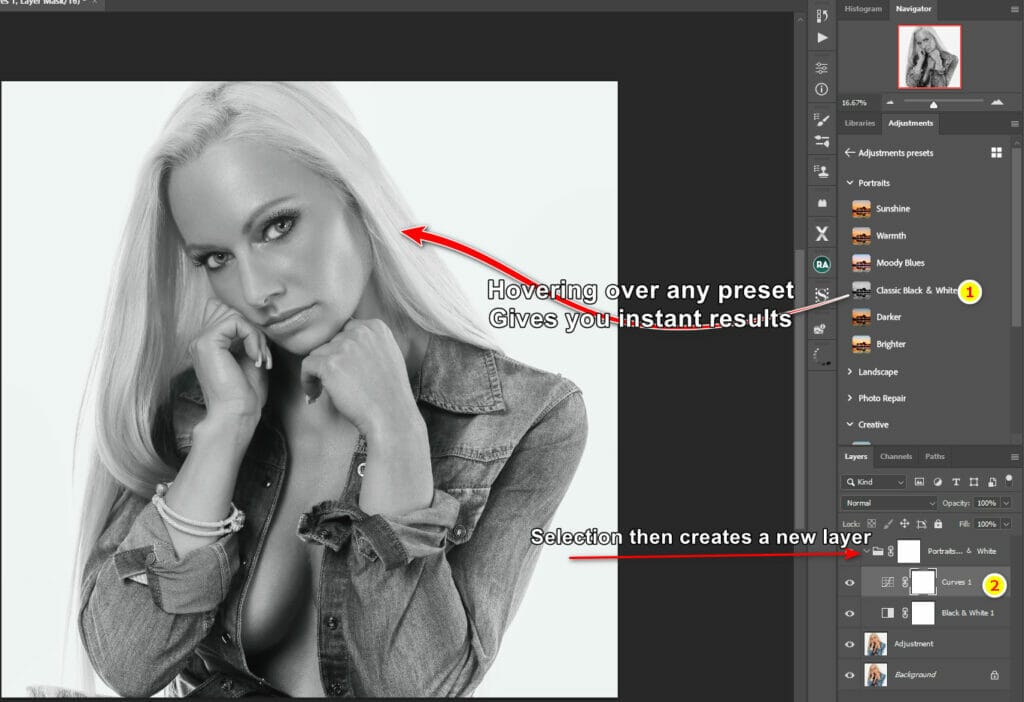Screen dimensions: 1024x702
Task: Click the 16.67% zoom value field
Action: (854, 103)
